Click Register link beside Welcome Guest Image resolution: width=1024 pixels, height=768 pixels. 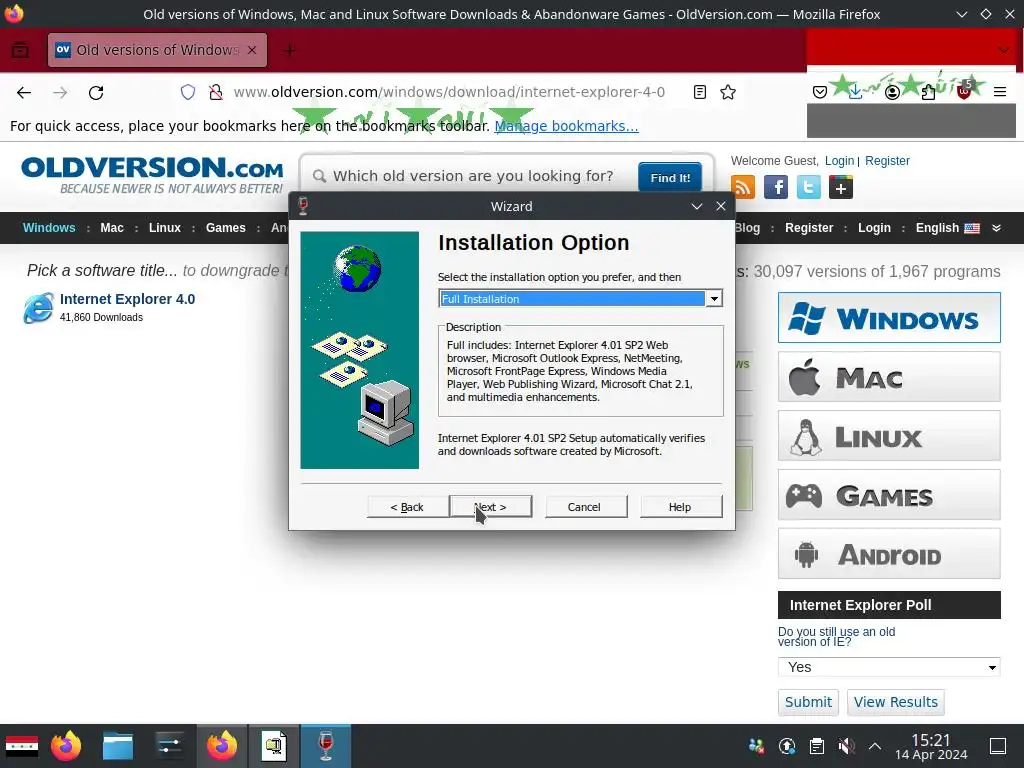point(887,161)
